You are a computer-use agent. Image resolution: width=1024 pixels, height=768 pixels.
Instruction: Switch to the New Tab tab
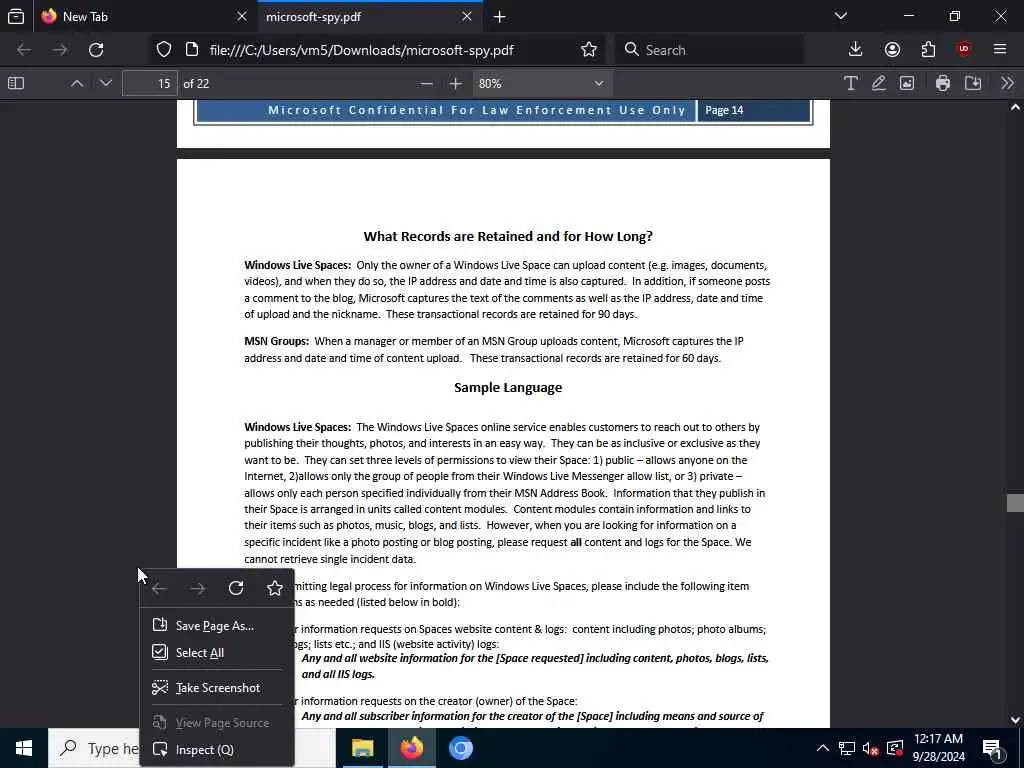click(x=145, y=17)
